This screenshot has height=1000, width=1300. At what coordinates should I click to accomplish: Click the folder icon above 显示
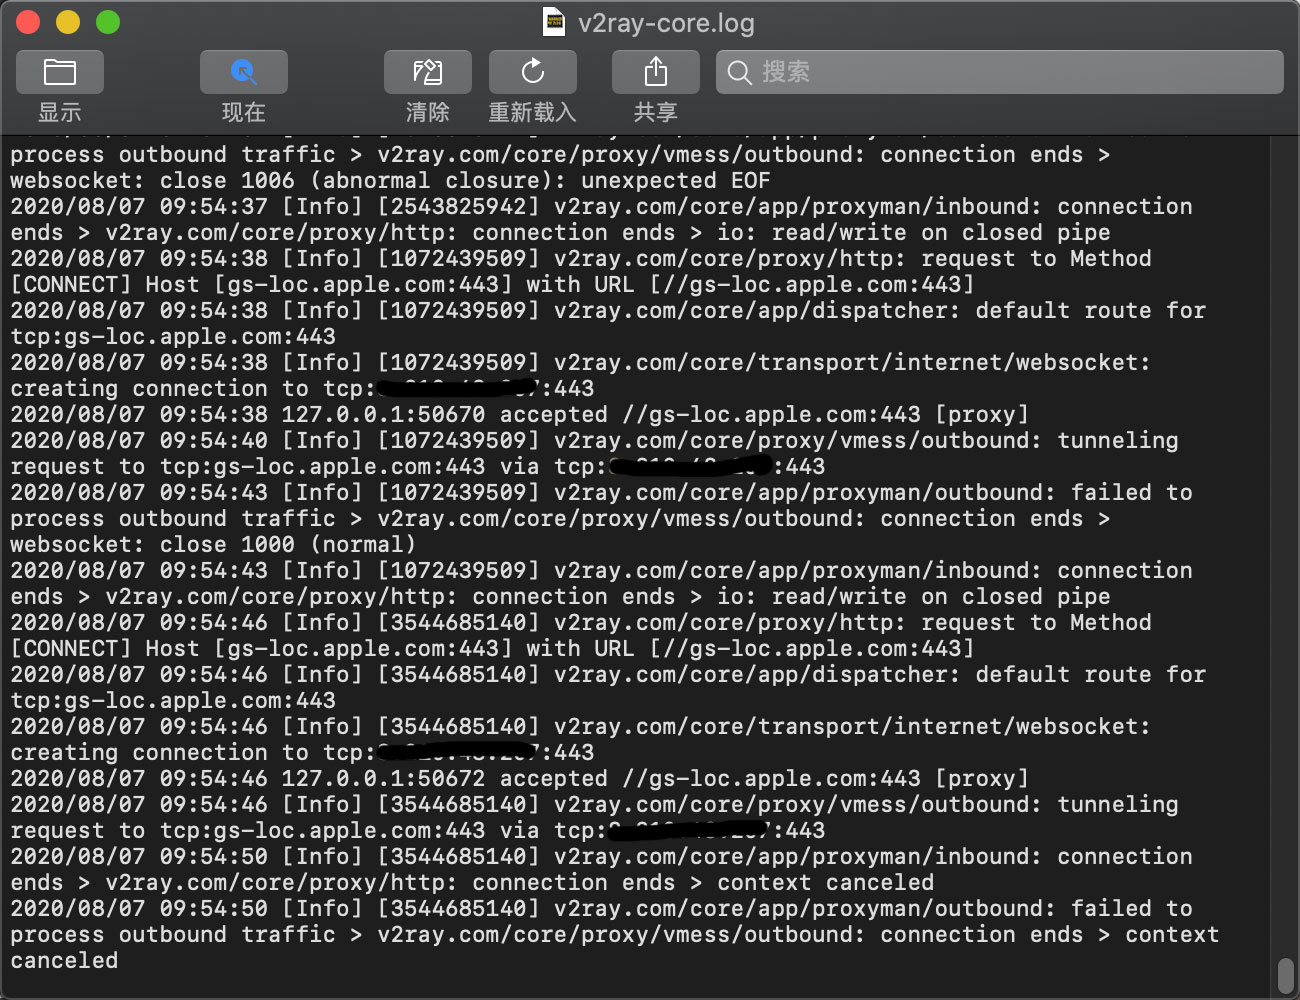point(59,71)
